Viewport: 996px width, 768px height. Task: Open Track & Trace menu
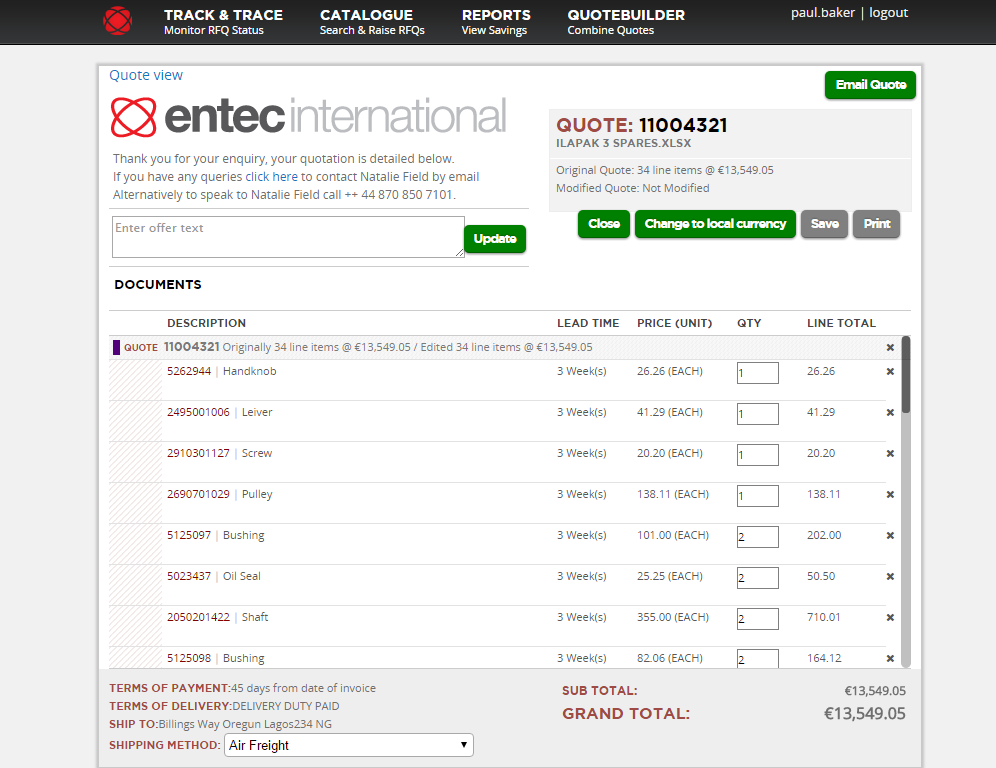click(223, 22)
